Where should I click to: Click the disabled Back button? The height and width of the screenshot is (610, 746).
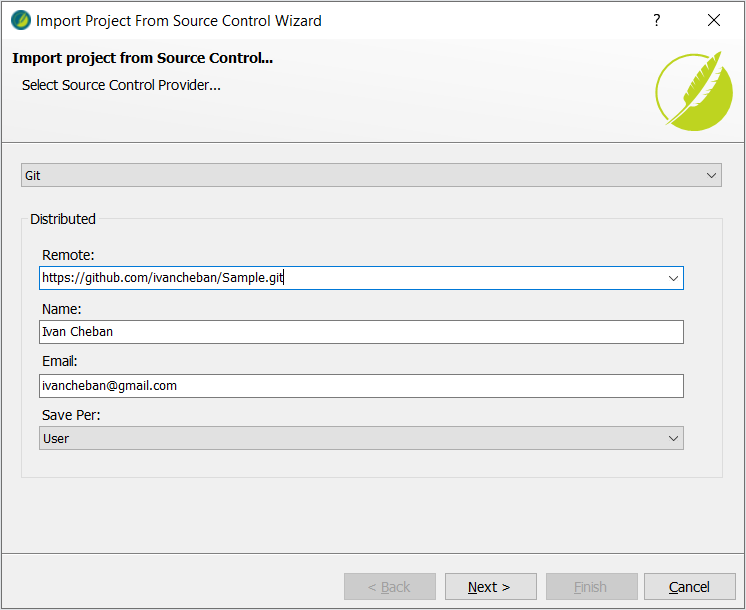390,587
